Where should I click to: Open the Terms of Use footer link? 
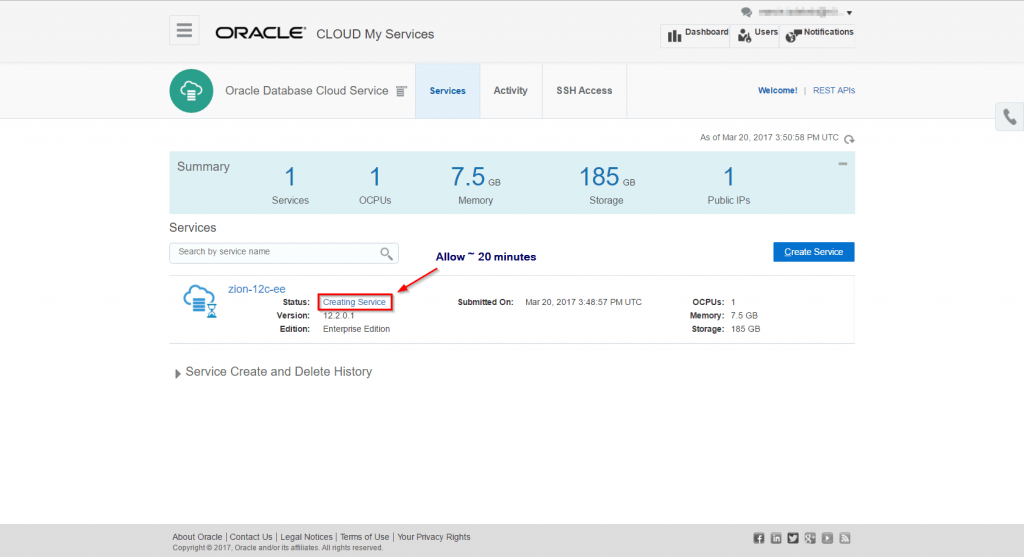(364, 537)
